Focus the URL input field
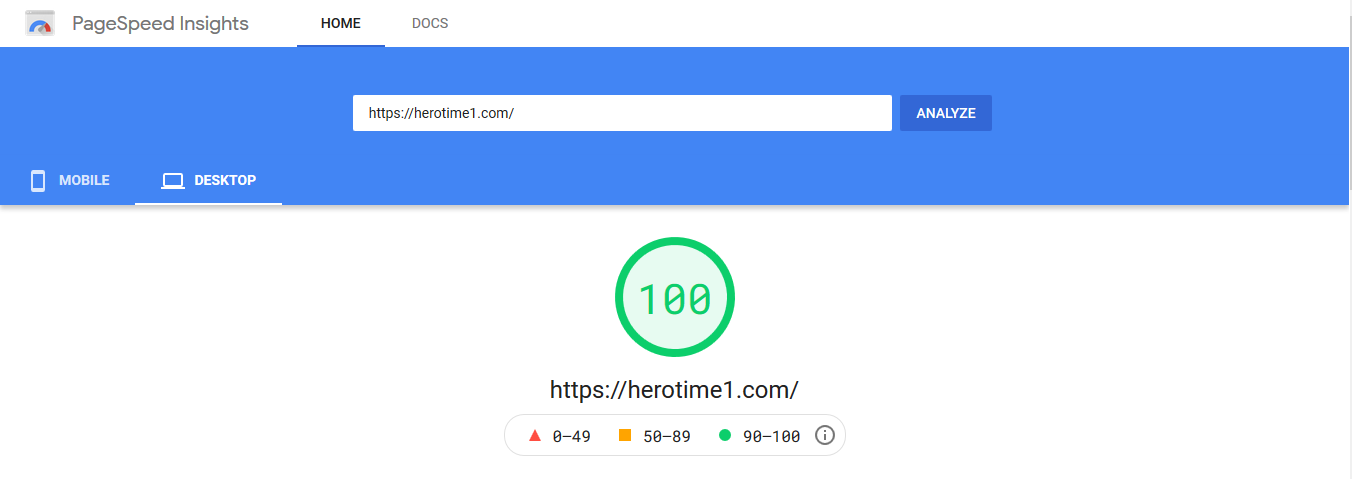 pos(622,113)
